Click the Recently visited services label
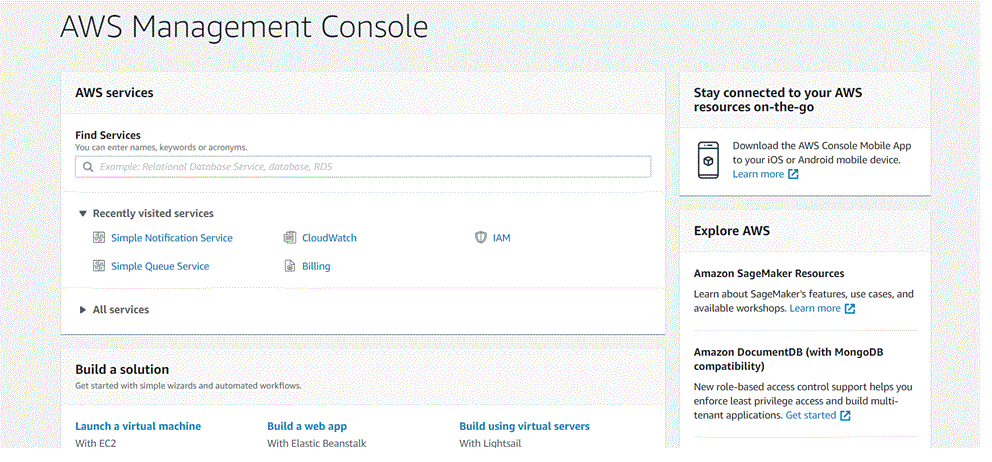 point(153,214)
